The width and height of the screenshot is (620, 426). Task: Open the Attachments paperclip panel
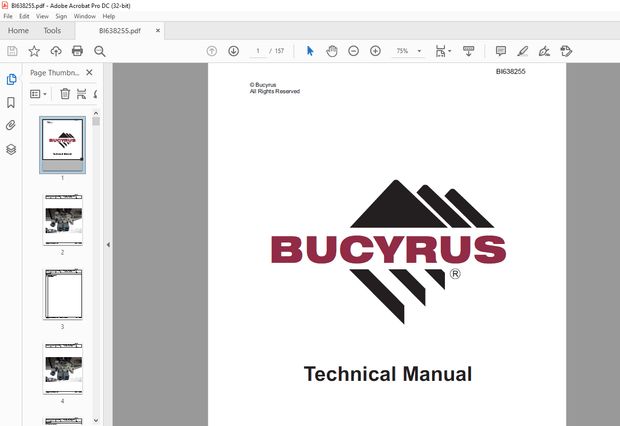11,126
